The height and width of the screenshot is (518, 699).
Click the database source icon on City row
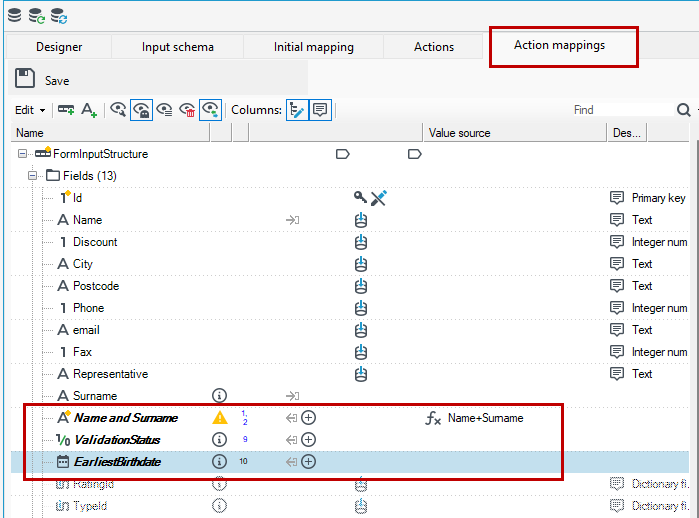click(361, 264)
